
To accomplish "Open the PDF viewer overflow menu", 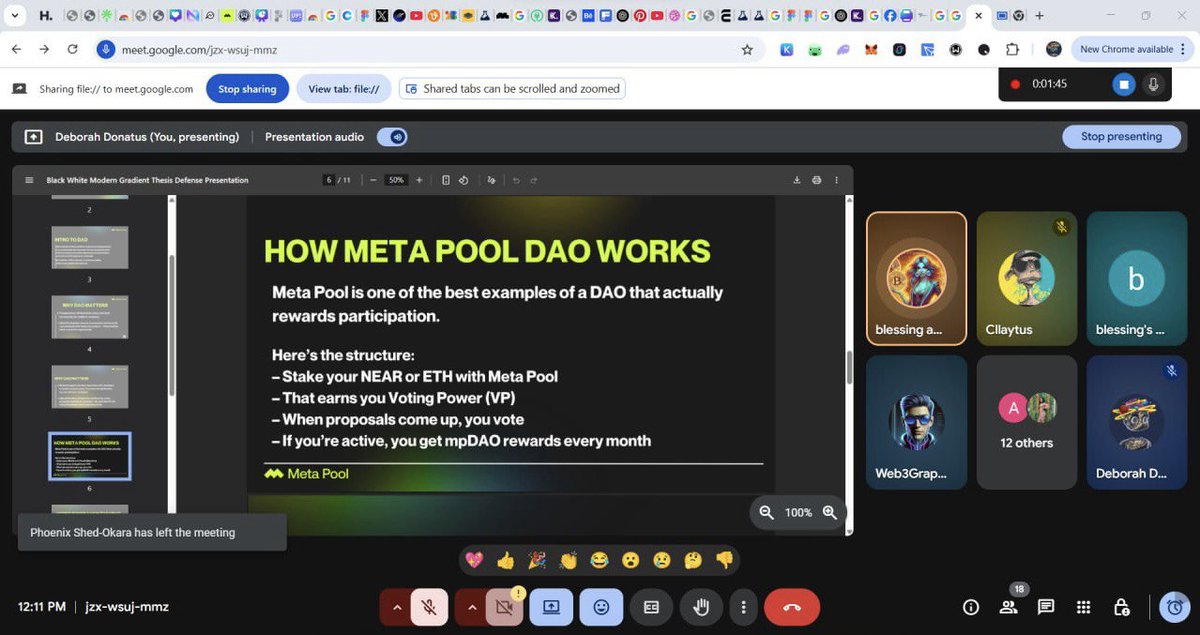I will point(836,180).
